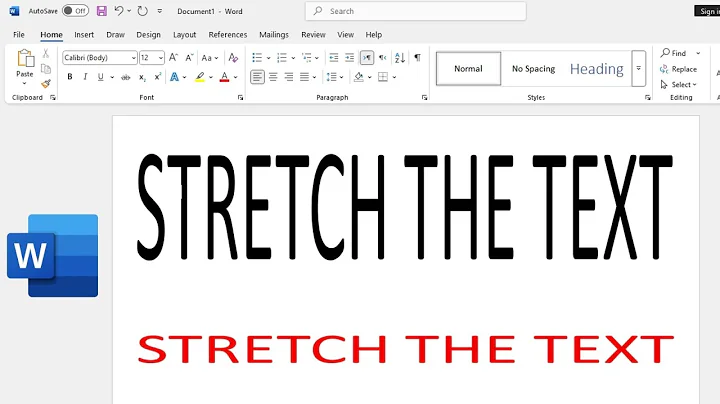Click the Save icon in title bar
Viewport: 720px width, 404px height.
point(102,11)
